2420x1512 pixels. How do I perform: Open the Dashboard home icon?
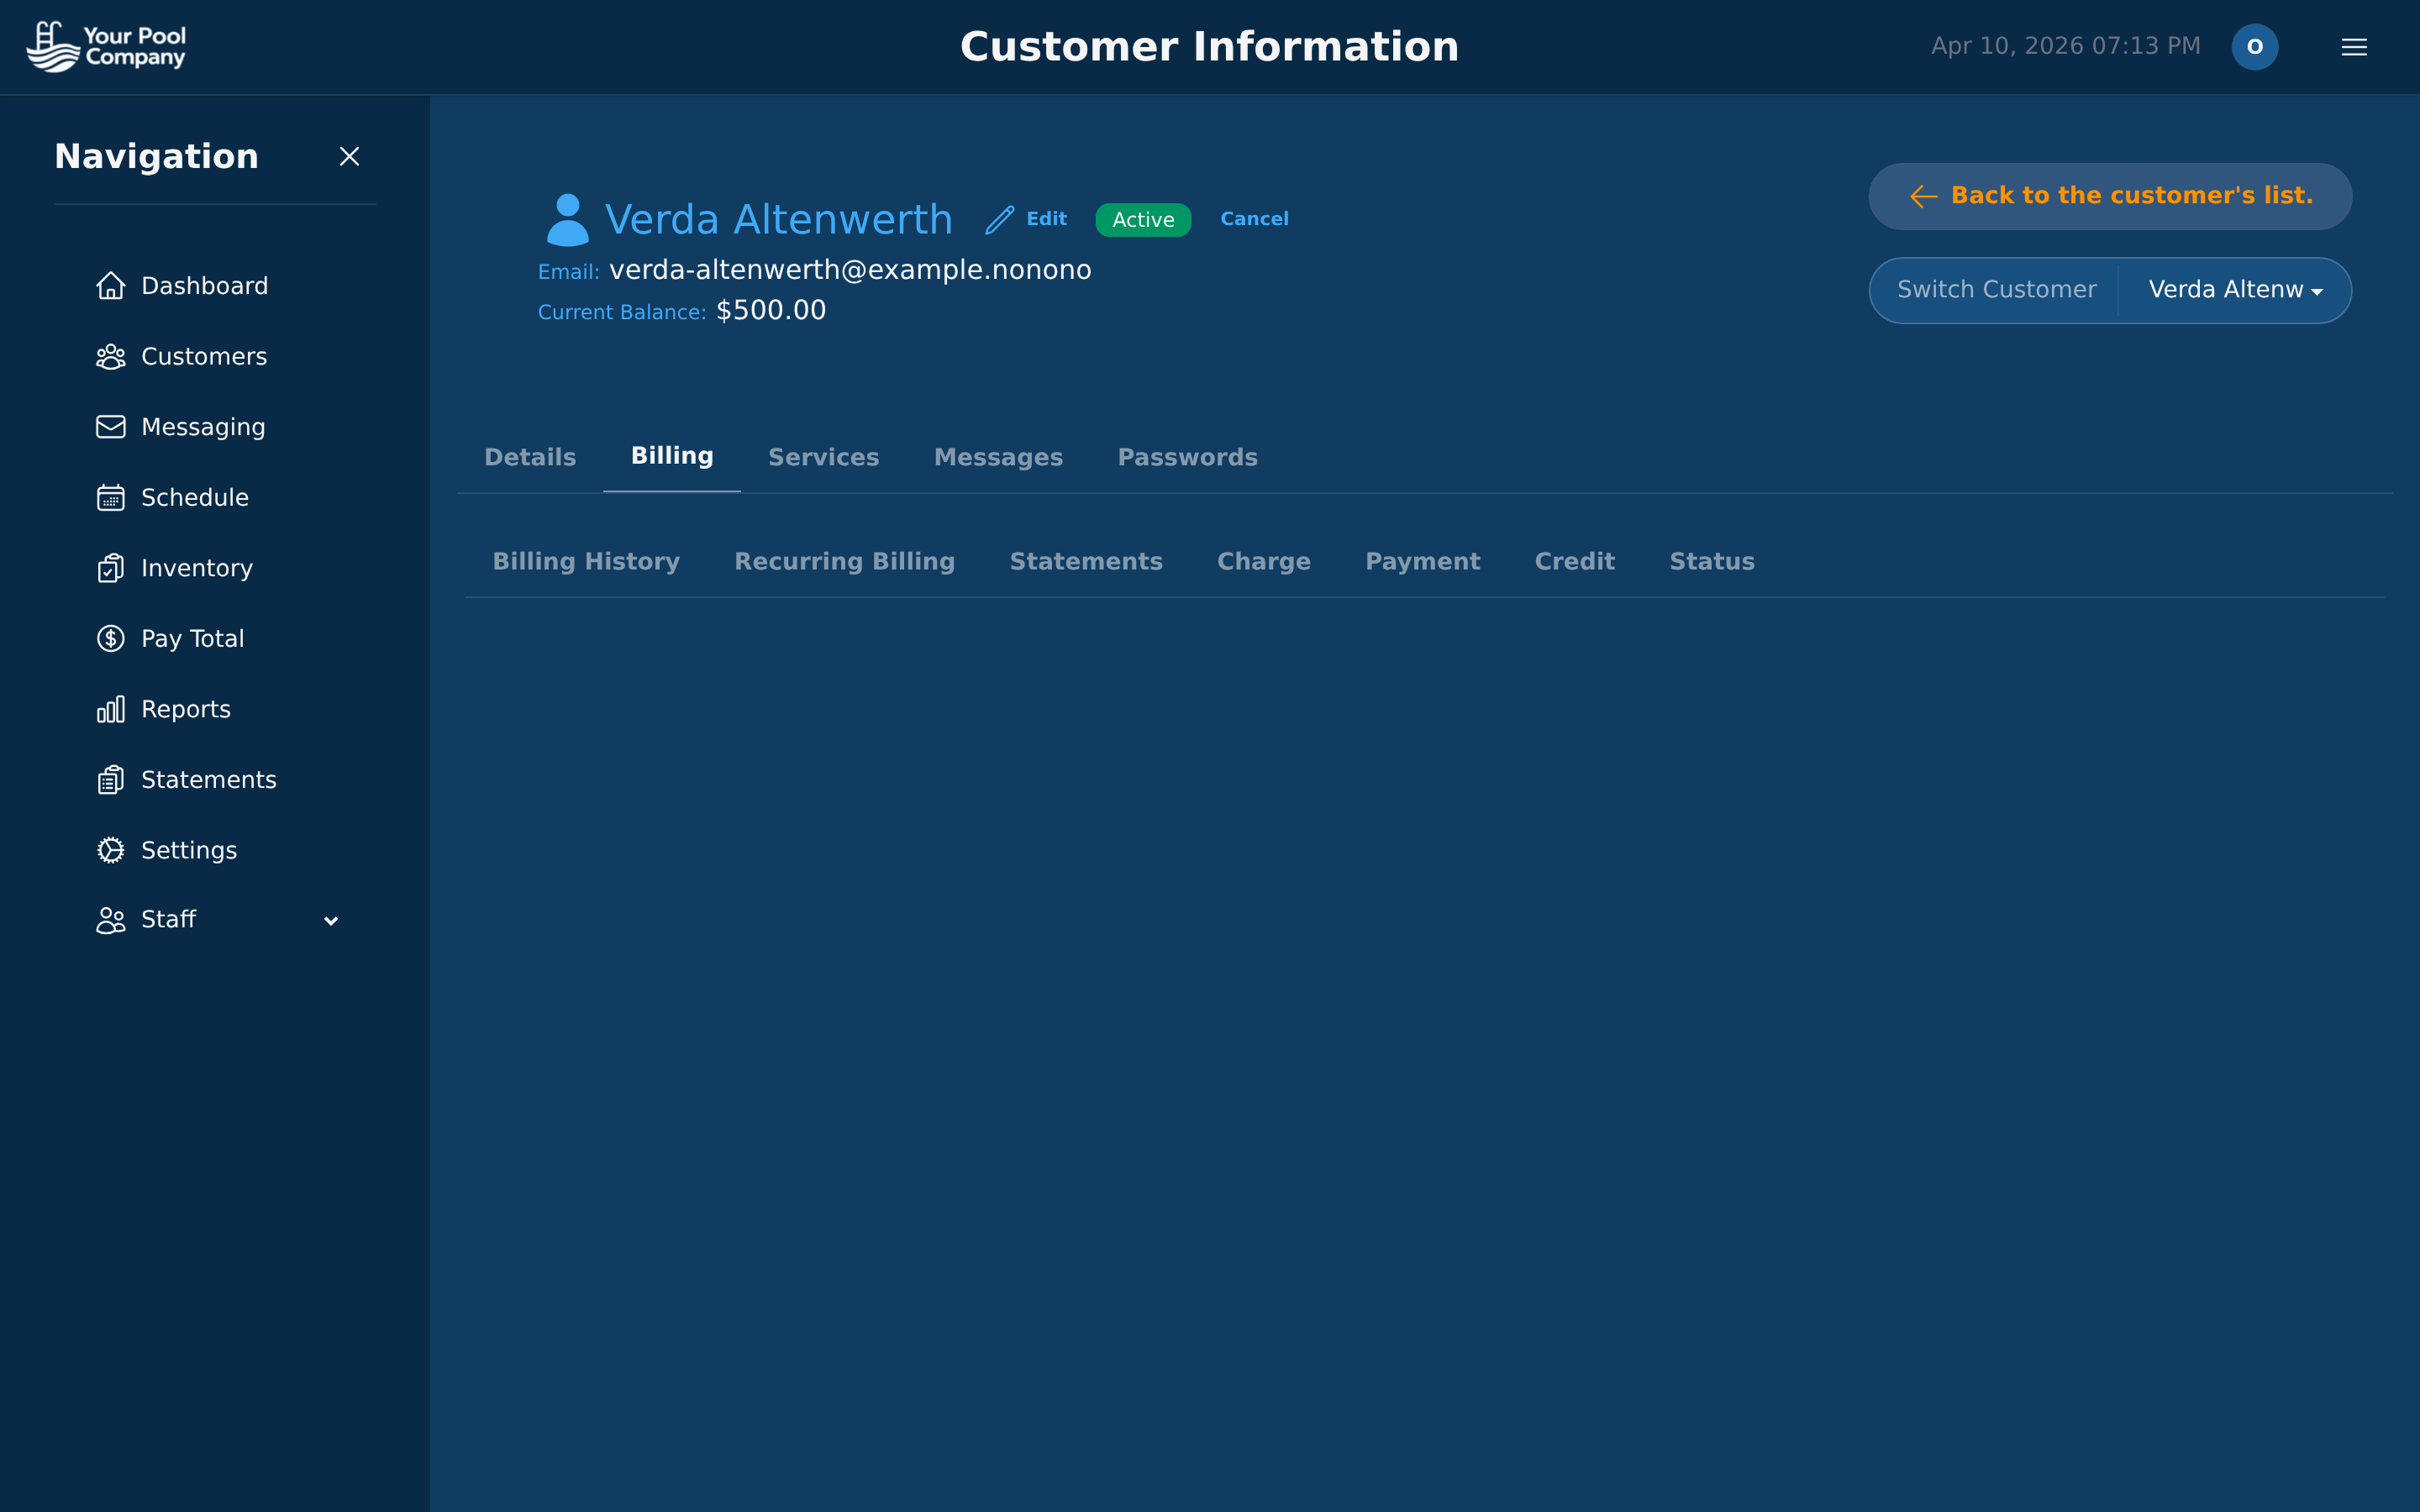[x=111, y=285]
